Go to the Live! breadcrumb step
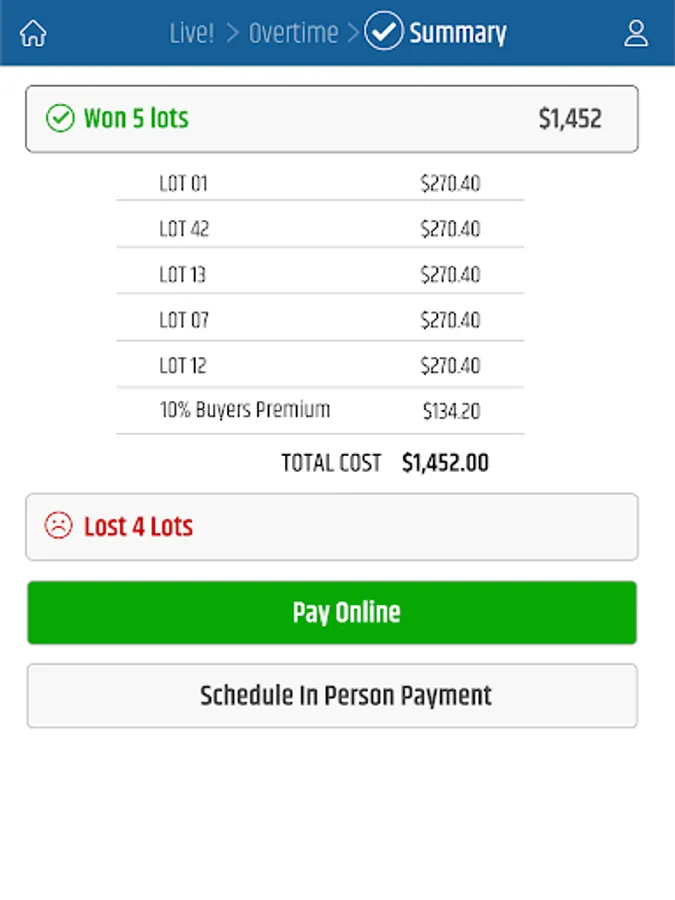Image resolution: width=675 pixels, height=900 pixels. point(192,33)
